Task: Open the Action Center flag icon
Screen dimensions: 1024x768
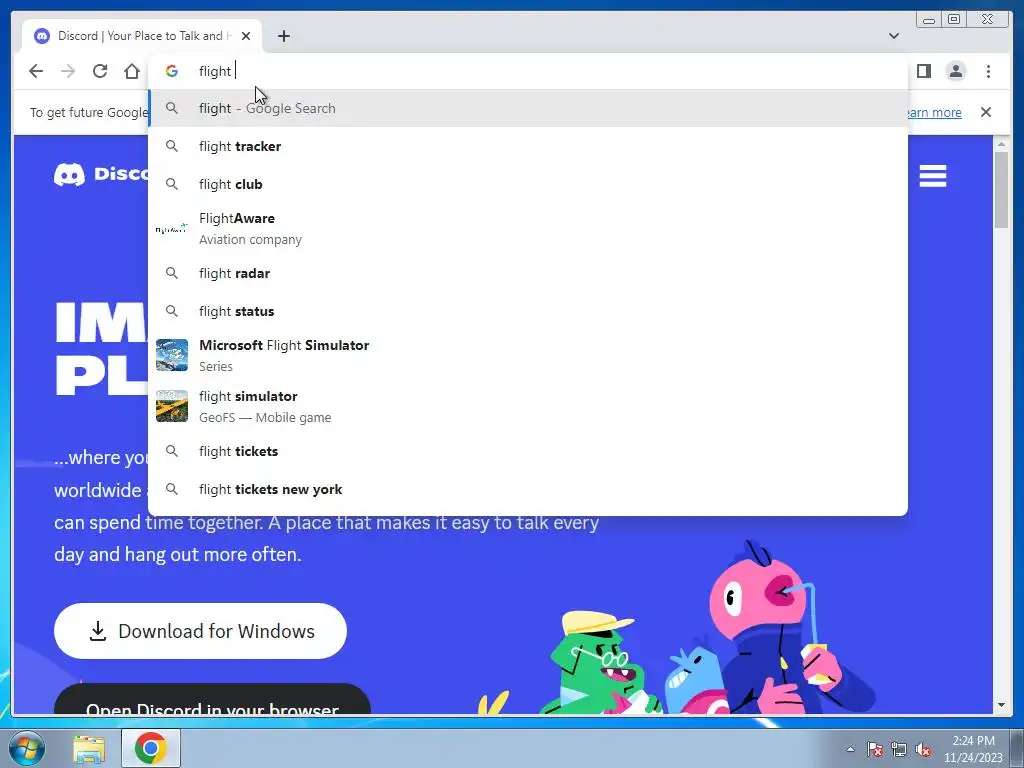Action: [875, 750]
